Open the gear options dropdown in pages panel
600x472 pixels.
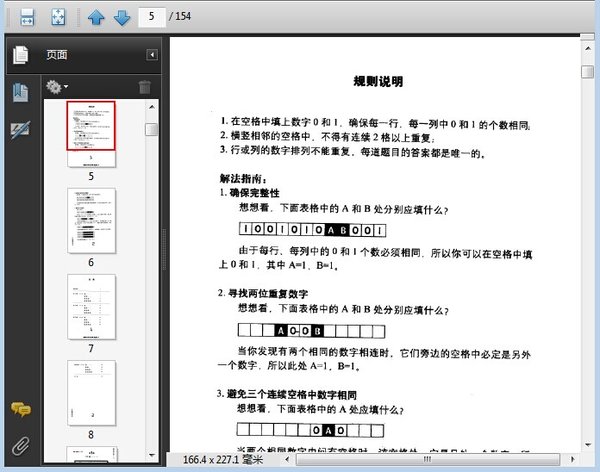[x=56, y=87]
